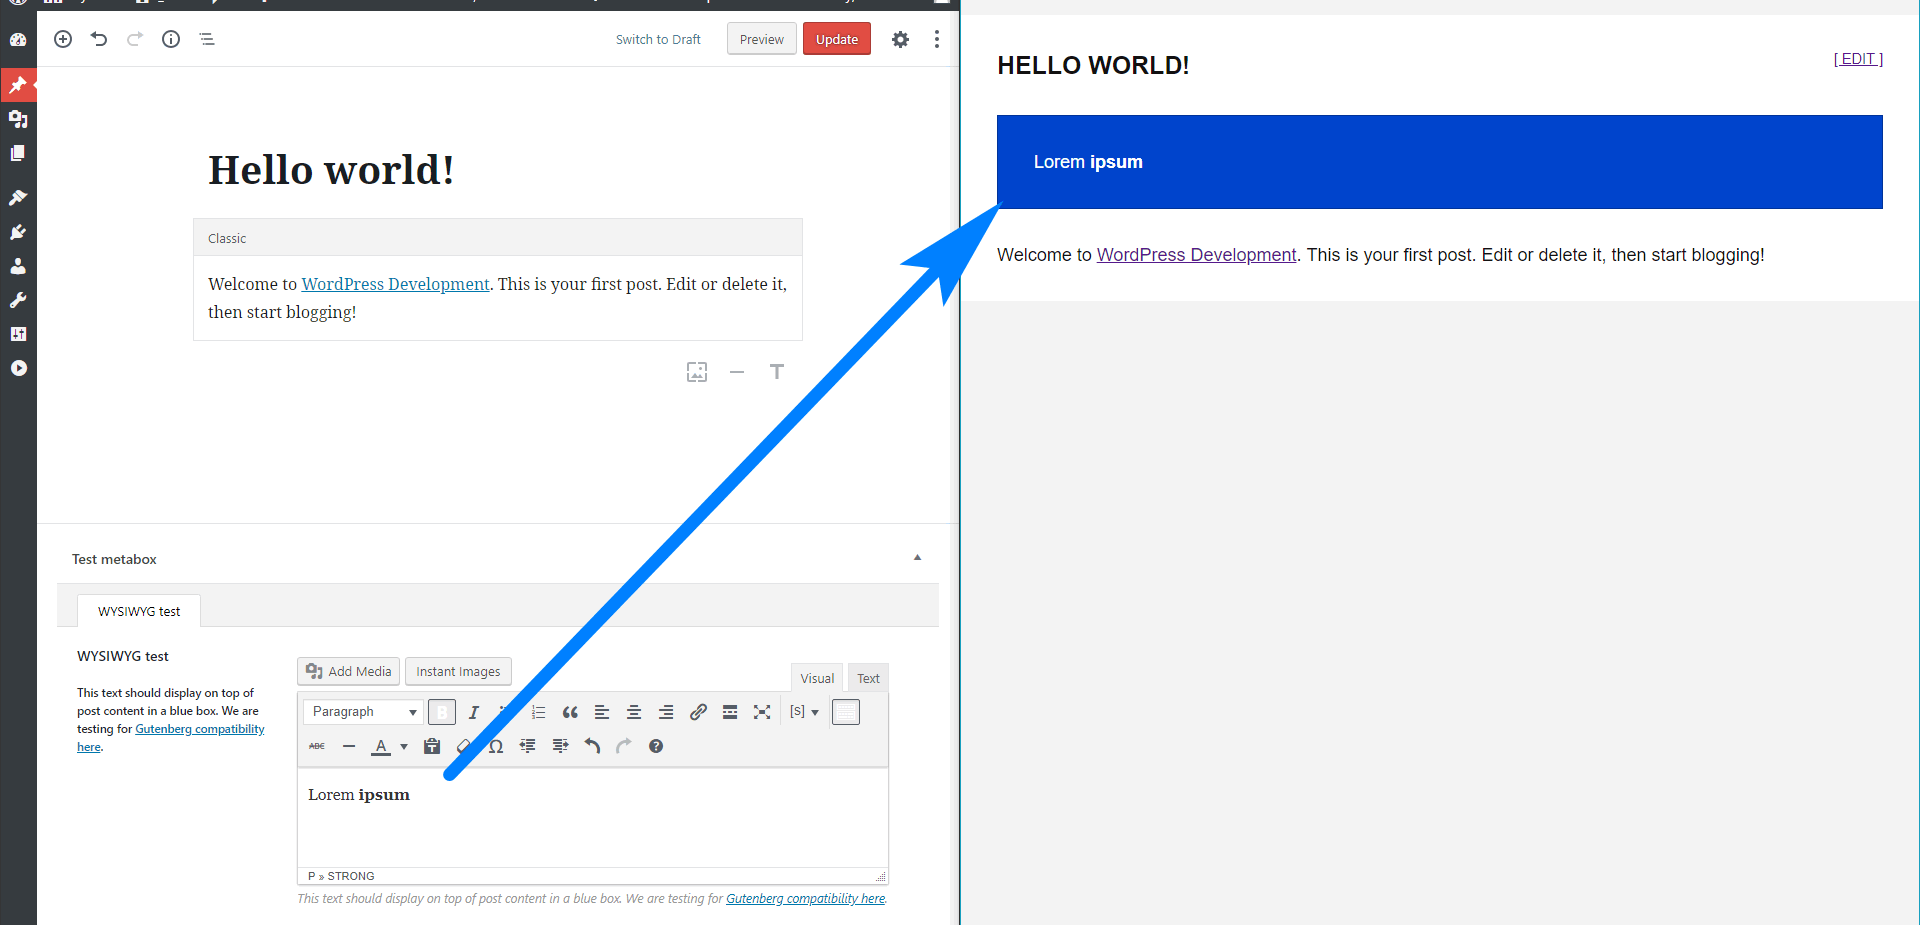
Task: Open WordPress Development link in the Classic block
Action: pyautogui.click(x=396, y=284)
